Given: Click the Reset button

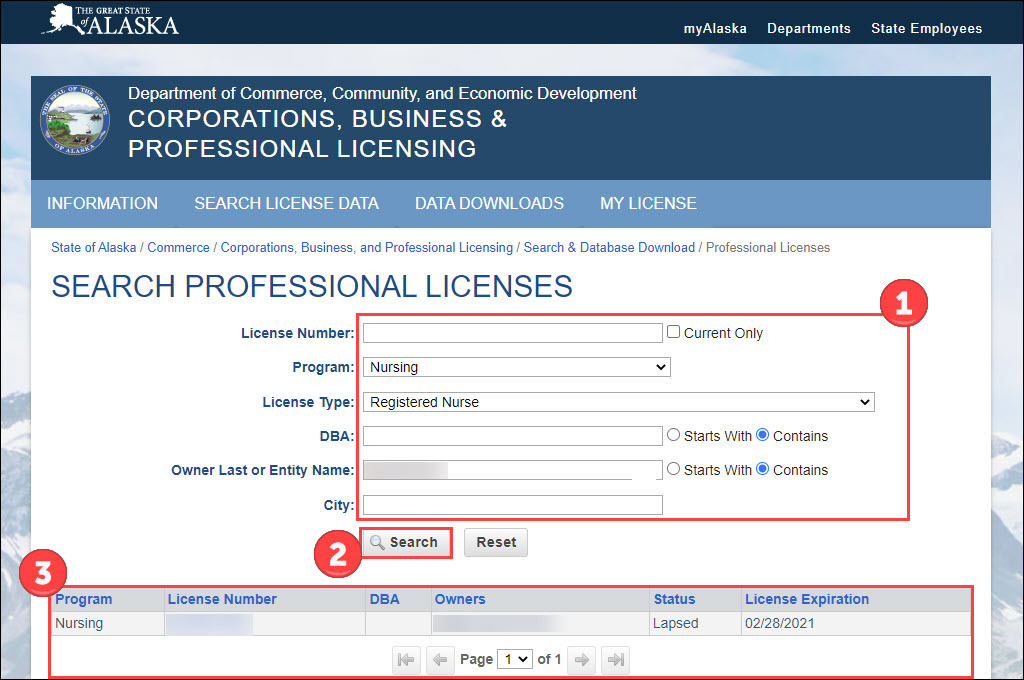Looking at the screenshot, I should [496, 543].
